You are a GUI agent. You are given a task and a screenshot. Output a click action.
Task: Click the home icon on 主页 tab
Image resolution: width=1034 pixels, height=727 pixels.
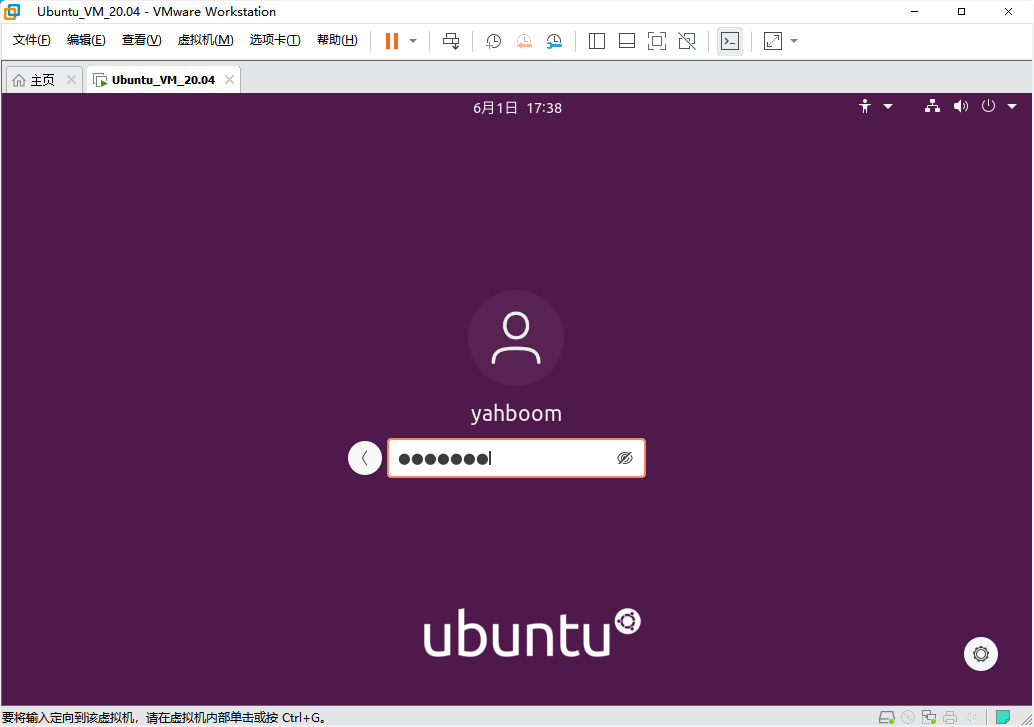coord(19,80)
